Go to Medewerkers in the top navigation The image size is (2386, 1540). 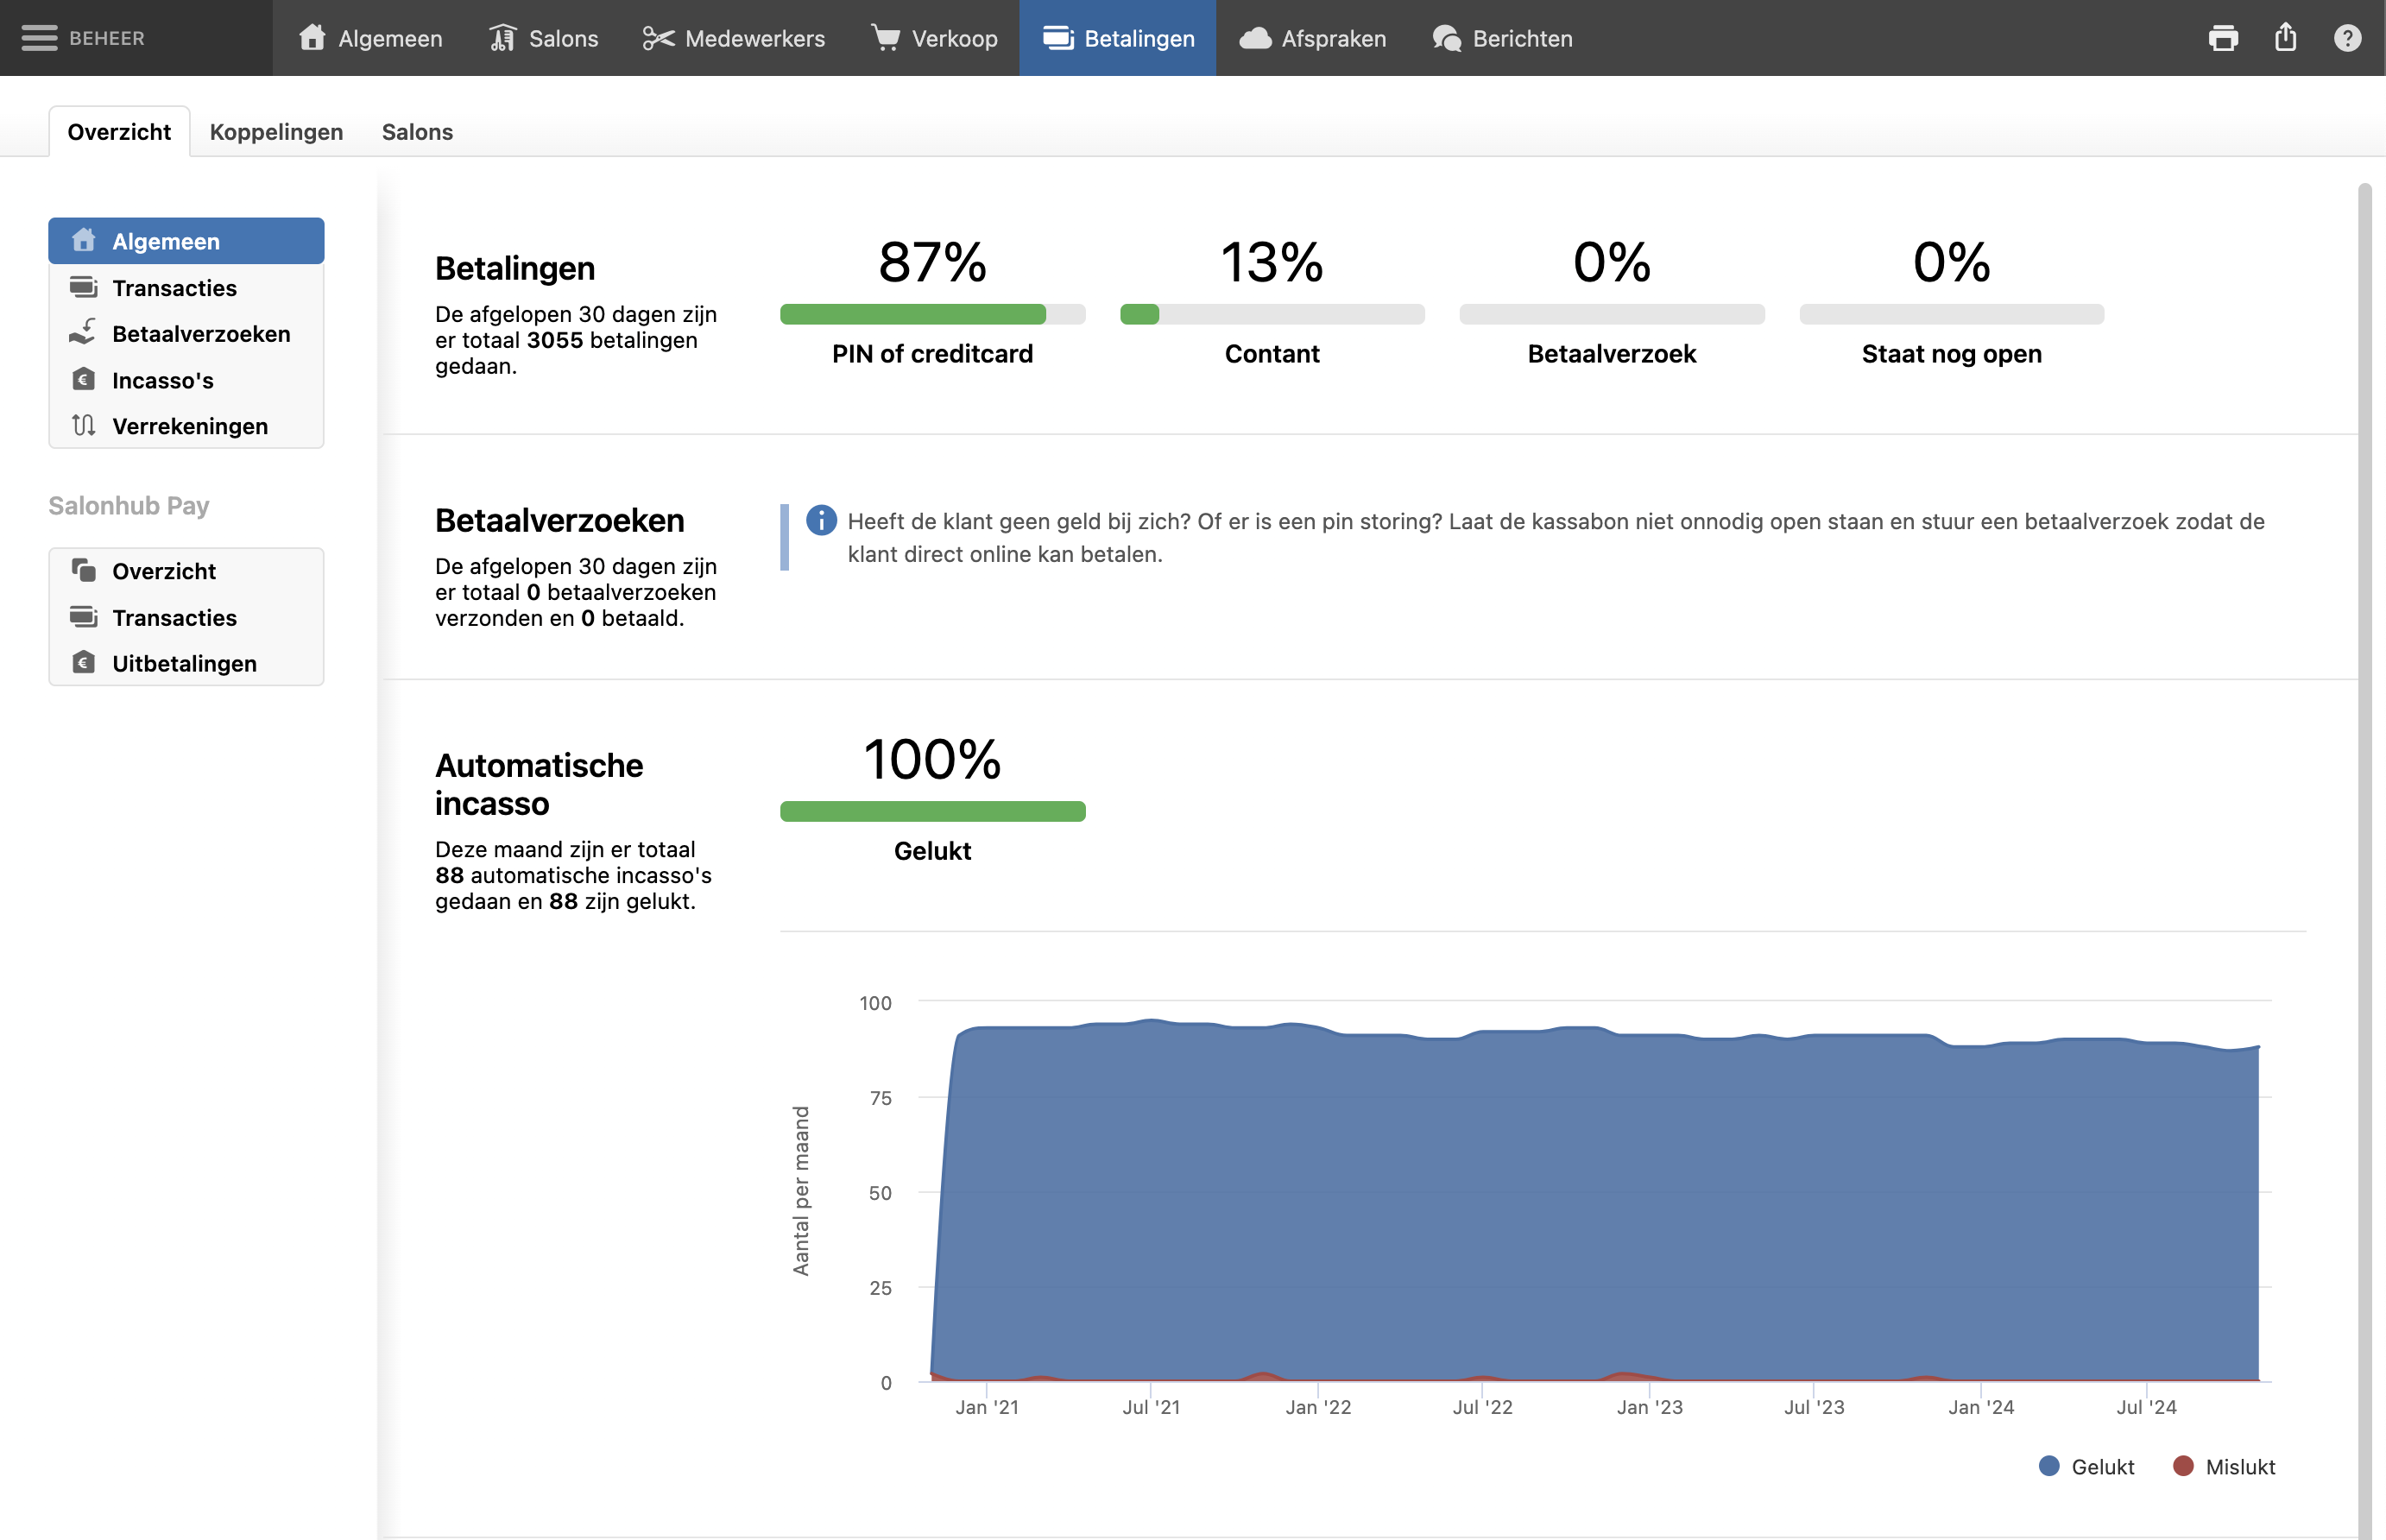click(734, 38)
